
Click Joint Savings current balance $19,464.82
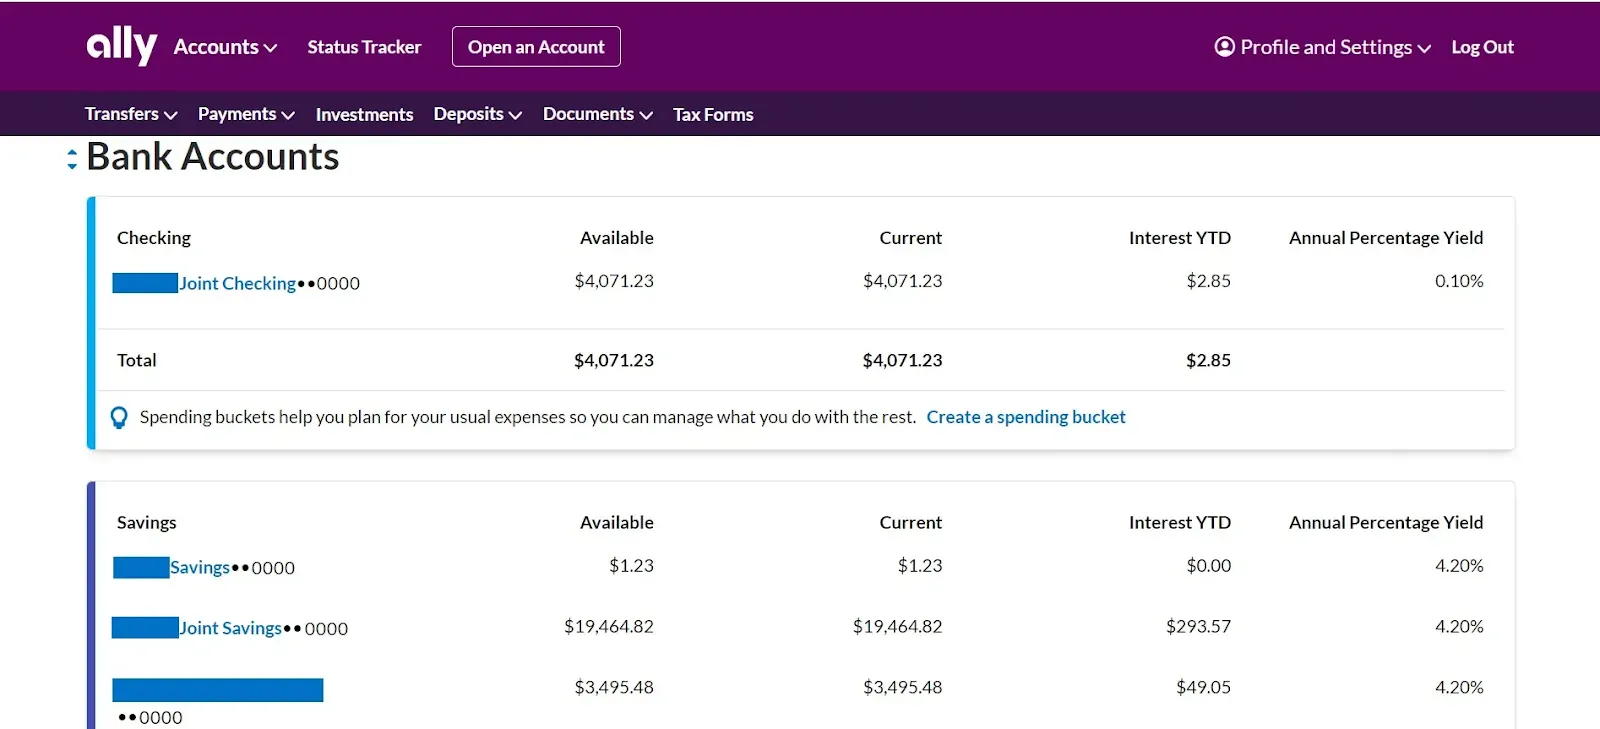click(898, 627)
